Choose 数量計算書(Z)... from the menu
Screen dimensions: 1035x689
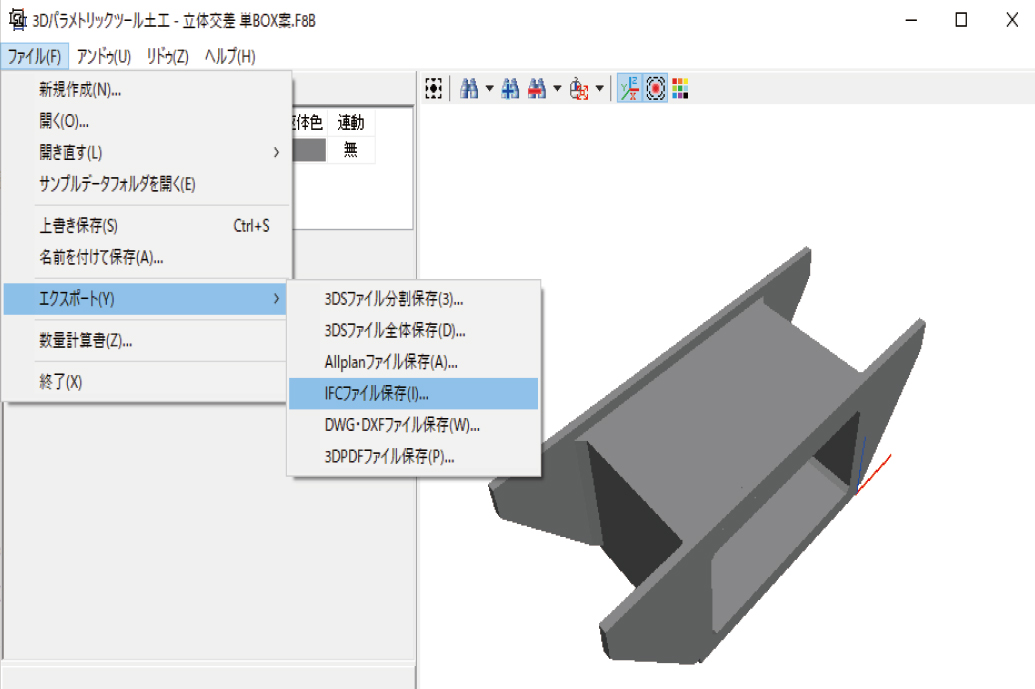pyautogui.click(x=147, y=341)
